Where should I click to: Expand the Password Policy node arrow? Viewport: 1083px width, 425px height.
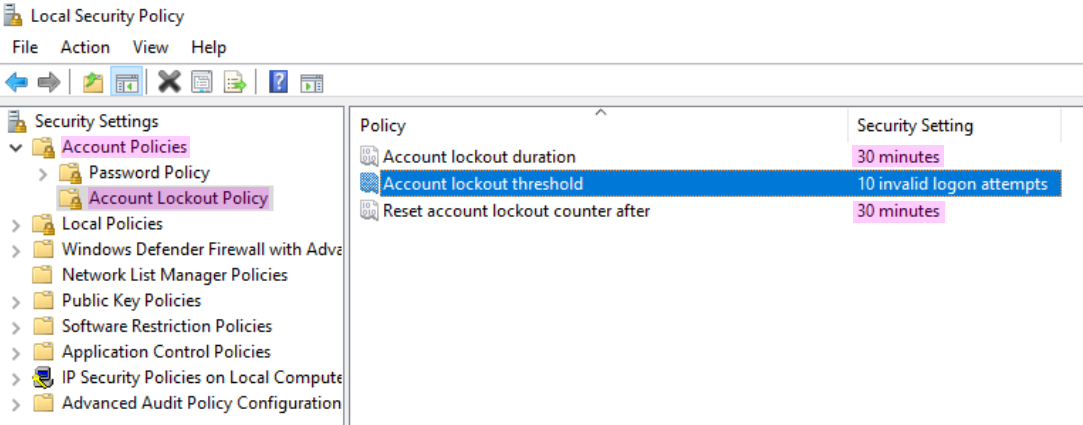(x=44, y=173)
